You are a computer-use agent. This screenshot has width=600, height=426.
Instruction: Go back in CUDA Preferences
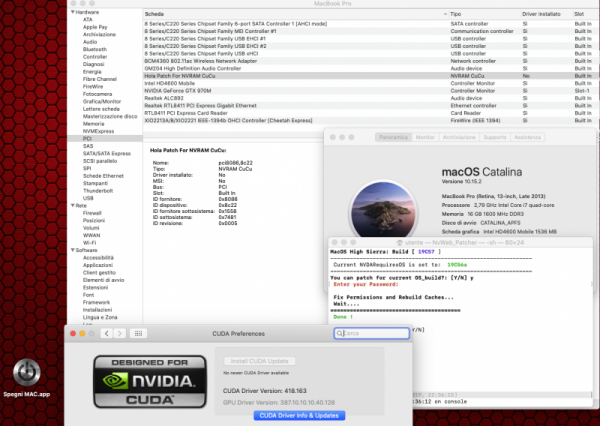pyautogui.click(x=107, y=333)
